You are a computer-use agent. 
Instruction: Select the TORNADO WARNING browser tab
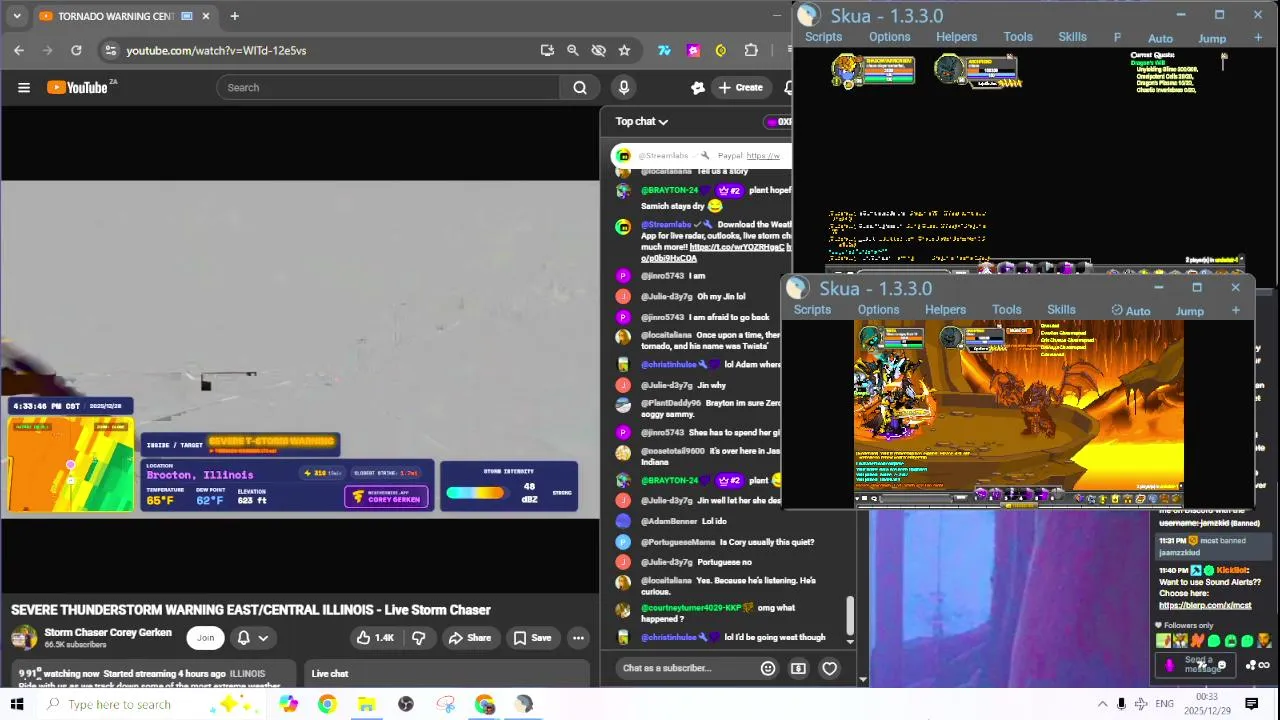125,16
